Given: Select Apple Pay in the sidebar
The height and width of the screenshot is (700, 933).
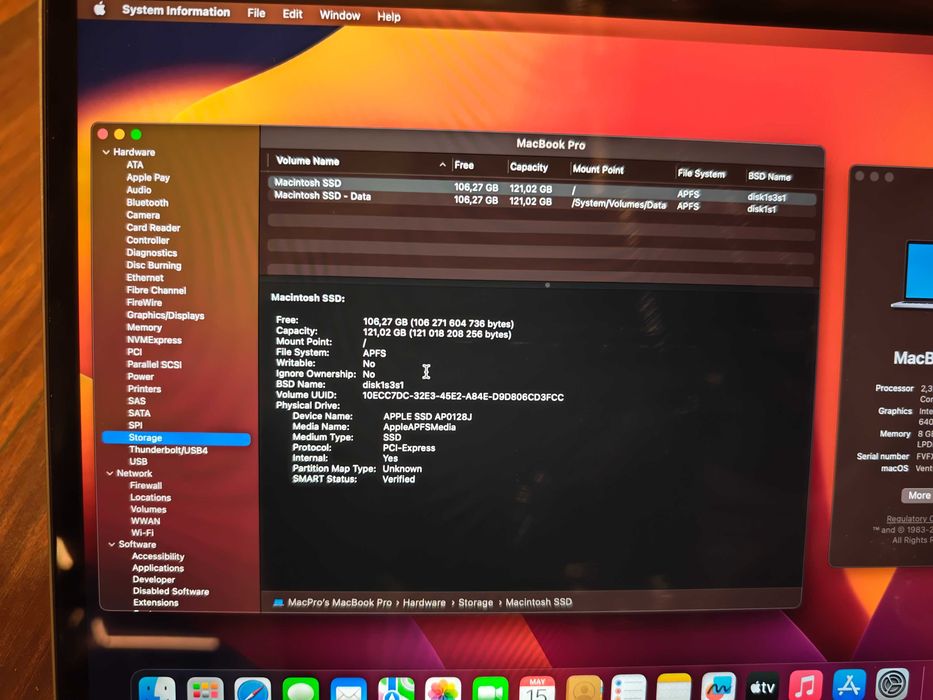Looking at the screenshot, I should (148, 177).
